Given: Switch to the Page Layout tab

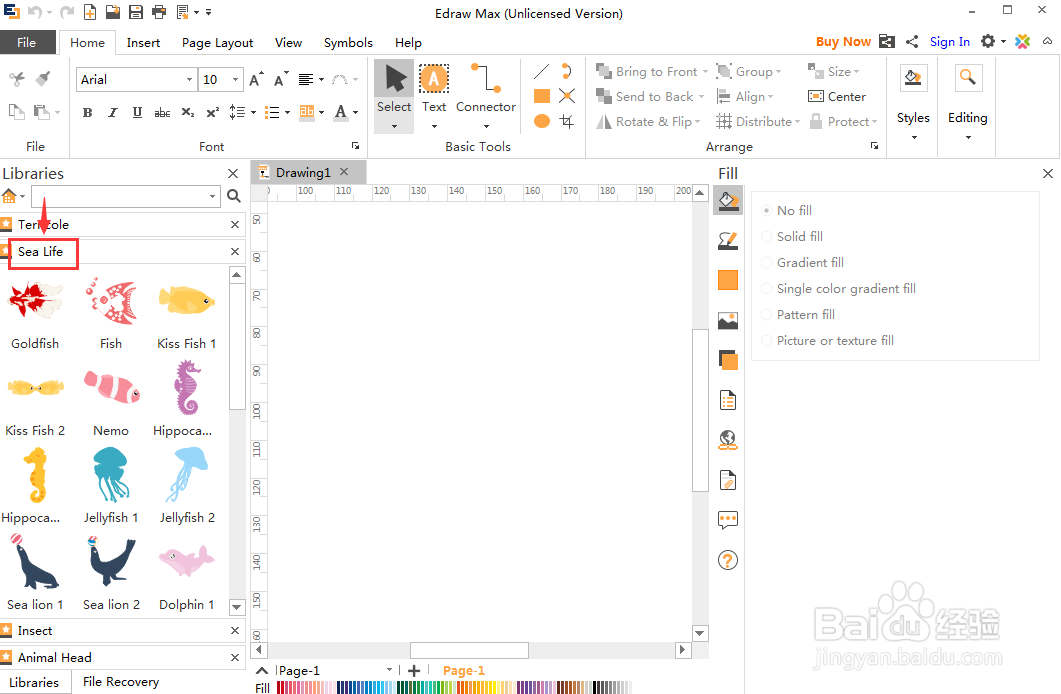Looking at the screenshot, I should click(217, 43).
